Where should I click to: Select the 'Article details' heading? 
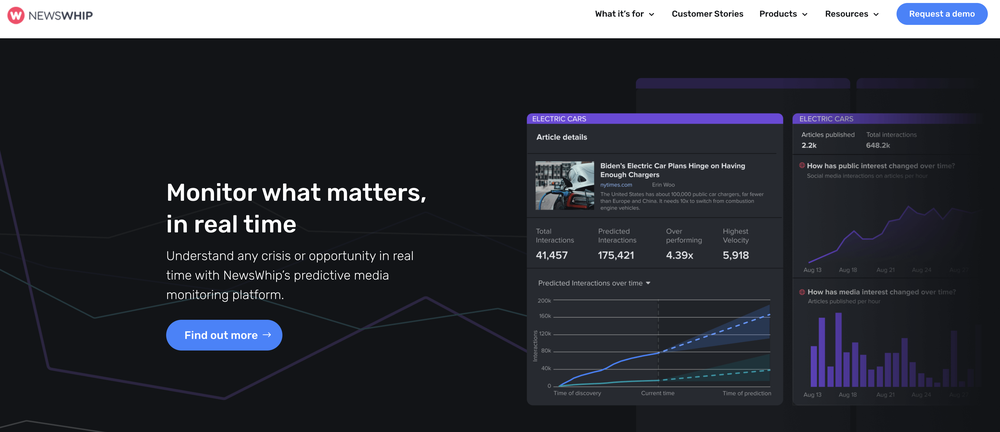[561, 137]
